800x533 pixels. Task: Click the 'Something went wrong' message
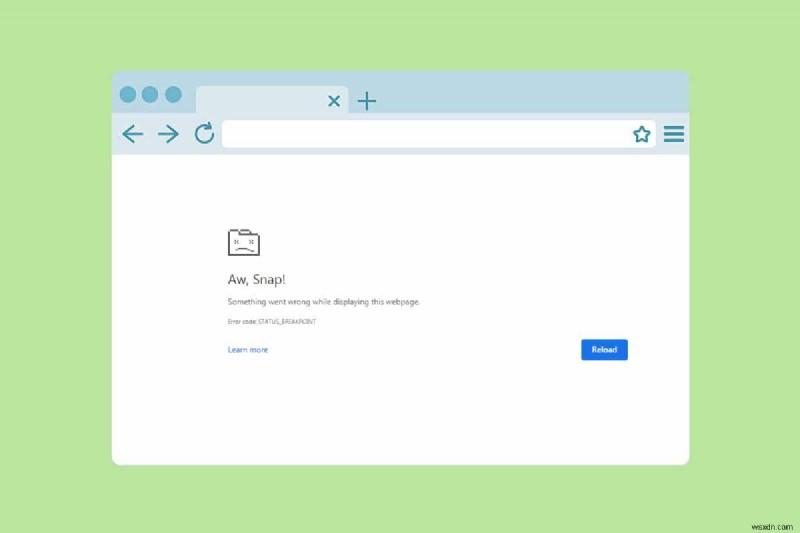323,302
